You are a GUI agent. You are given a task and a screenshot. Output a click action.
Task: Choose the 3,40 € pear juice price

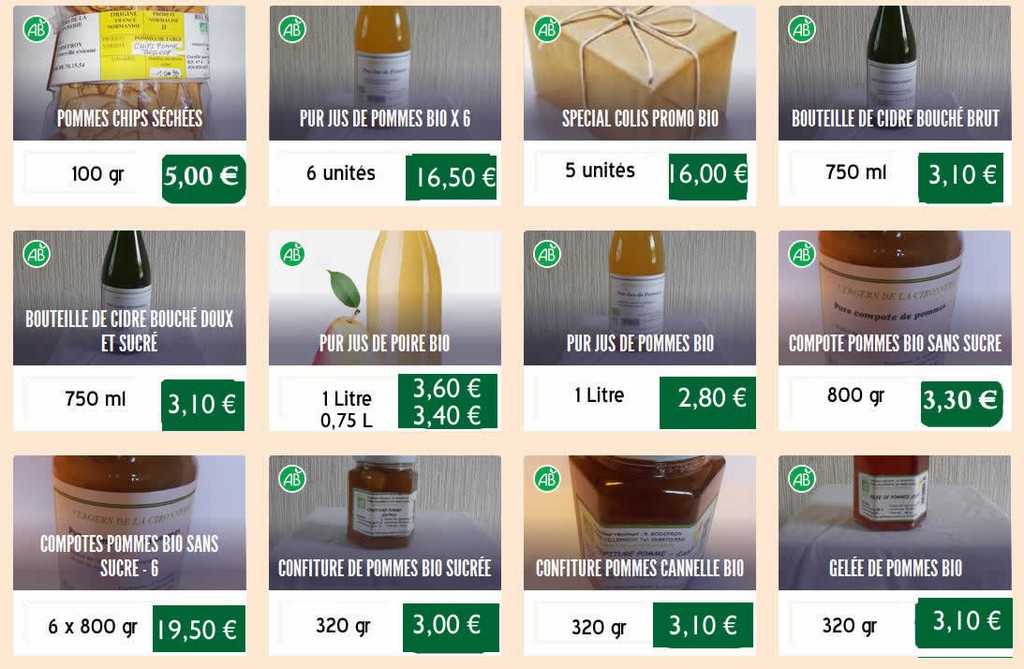coord(447,416)
